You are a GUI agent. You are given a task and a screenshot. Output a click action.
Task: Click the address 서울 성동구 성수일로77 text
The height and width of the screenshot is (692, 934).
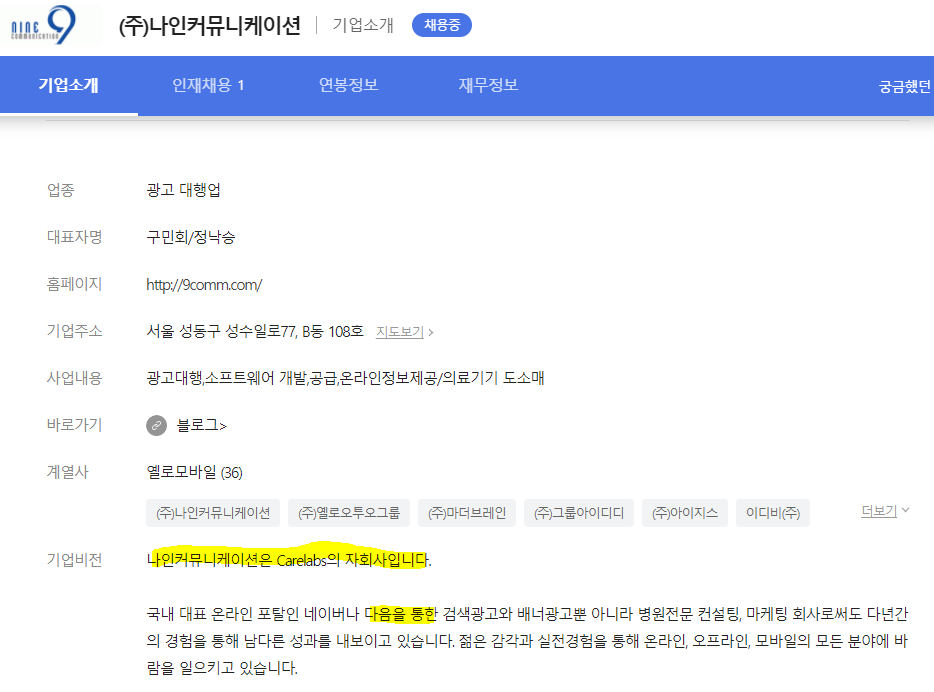pos(255,331)
